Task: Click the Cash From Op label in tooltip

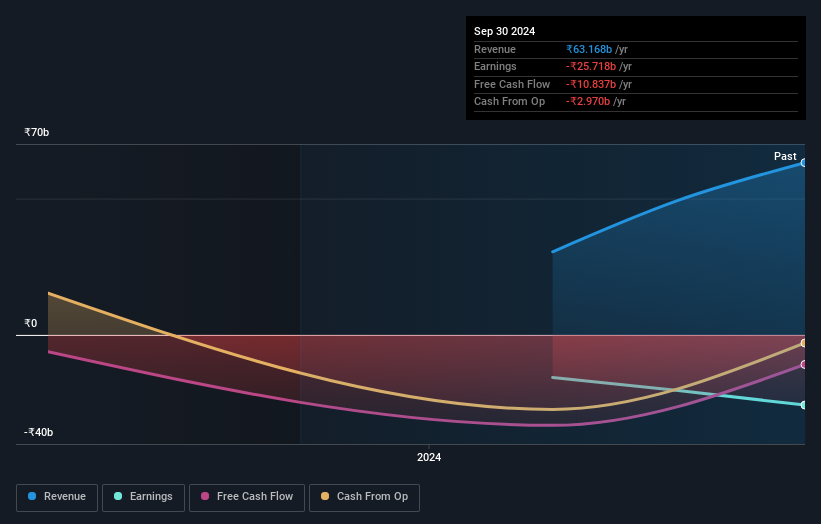Action: (x=509, y=102)
